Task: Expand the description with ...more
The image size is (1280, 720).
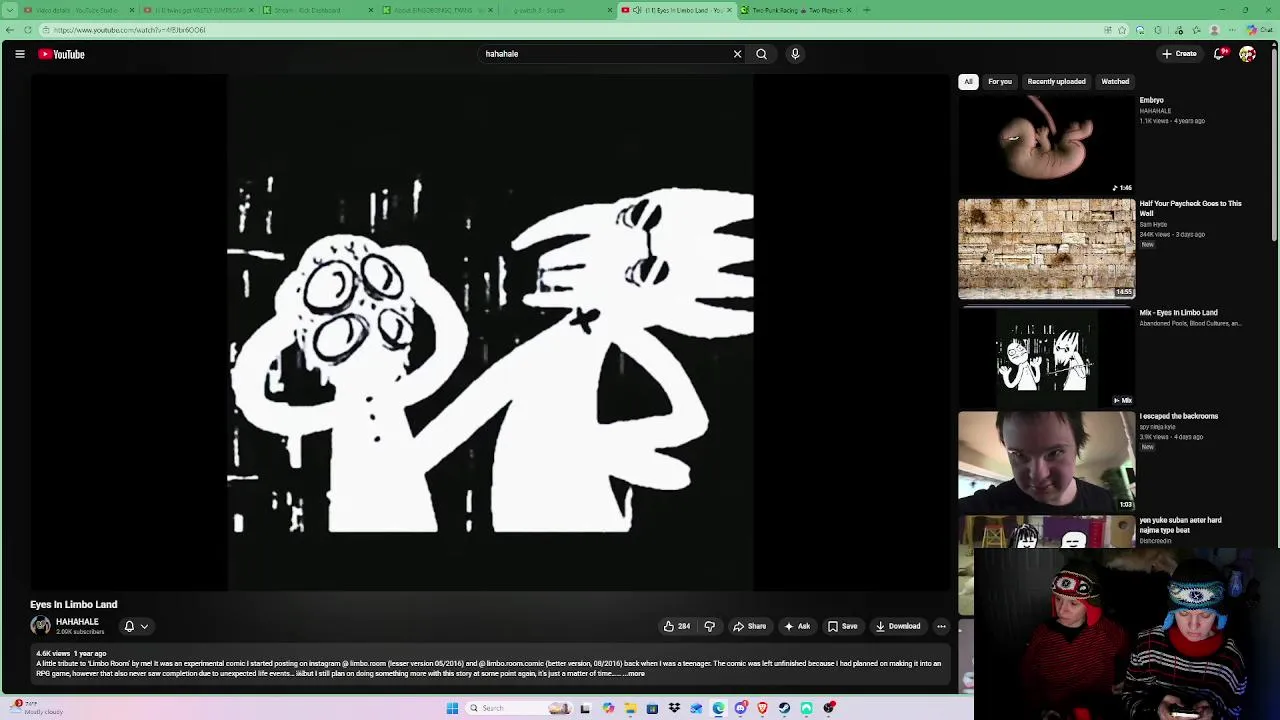Action: [635, 674]
